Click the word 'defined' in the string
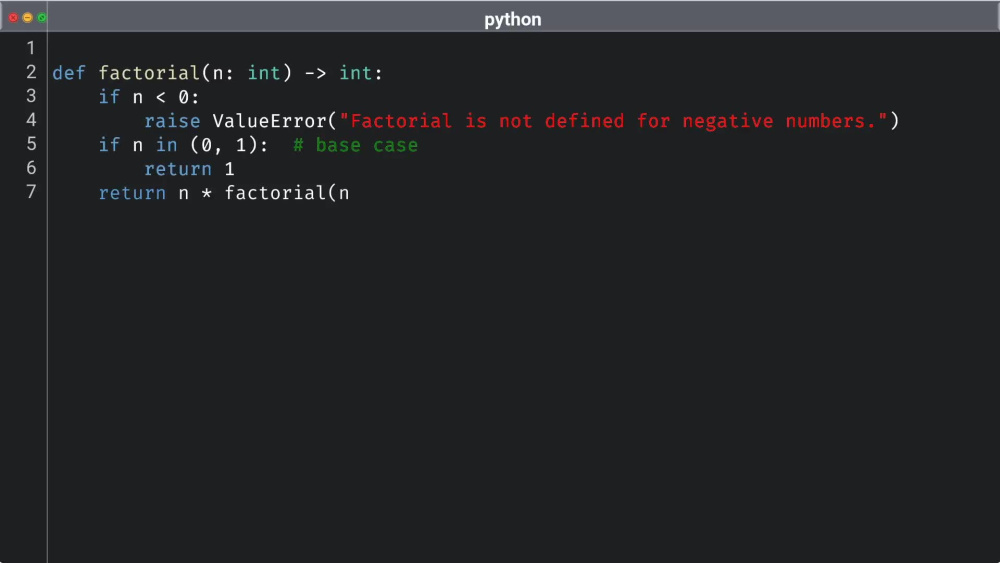This screenshot has width=1000, height=563. point(584,121)
